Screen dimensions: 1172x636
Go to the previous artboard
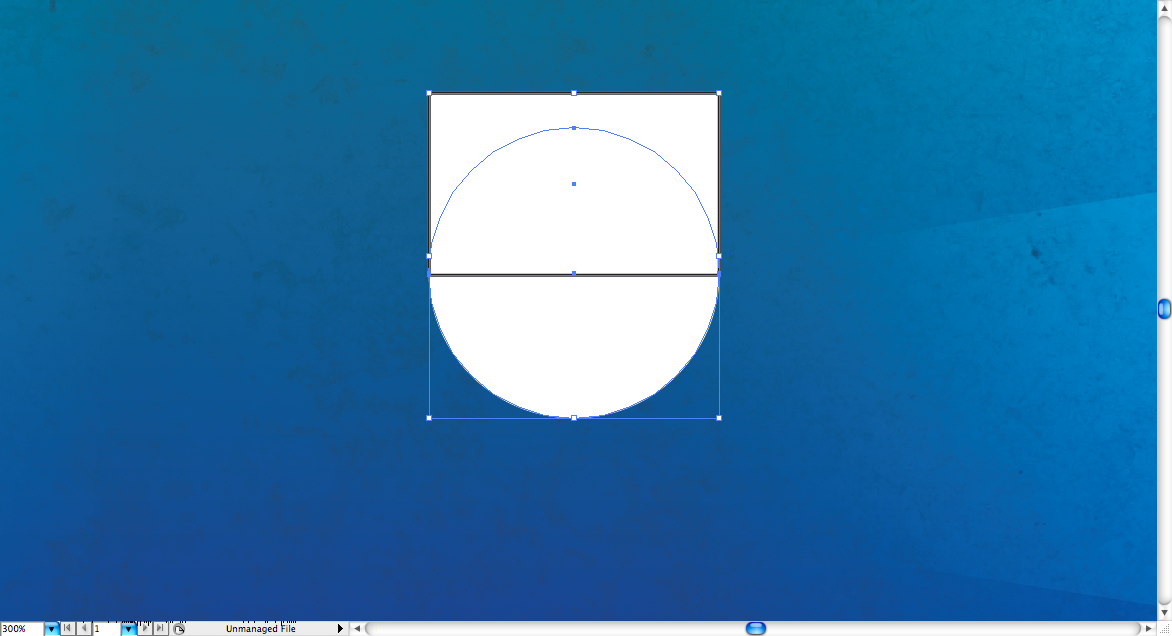[83, 629]
